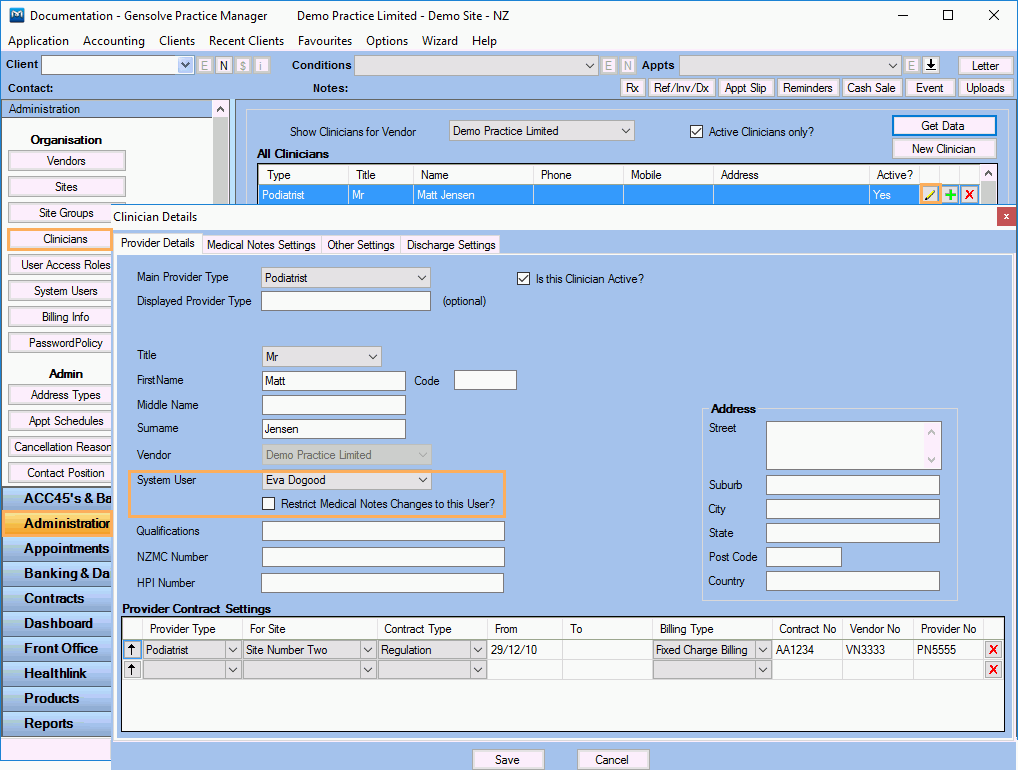Click the Rx button
The width and height of the screenshot is (1018, 770).
click(632, 88)
